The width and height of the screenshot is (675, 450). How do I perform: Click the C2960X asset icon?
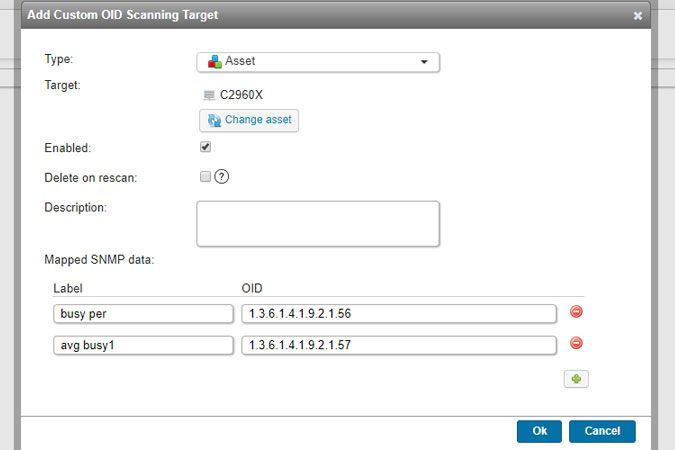[209, 95]
